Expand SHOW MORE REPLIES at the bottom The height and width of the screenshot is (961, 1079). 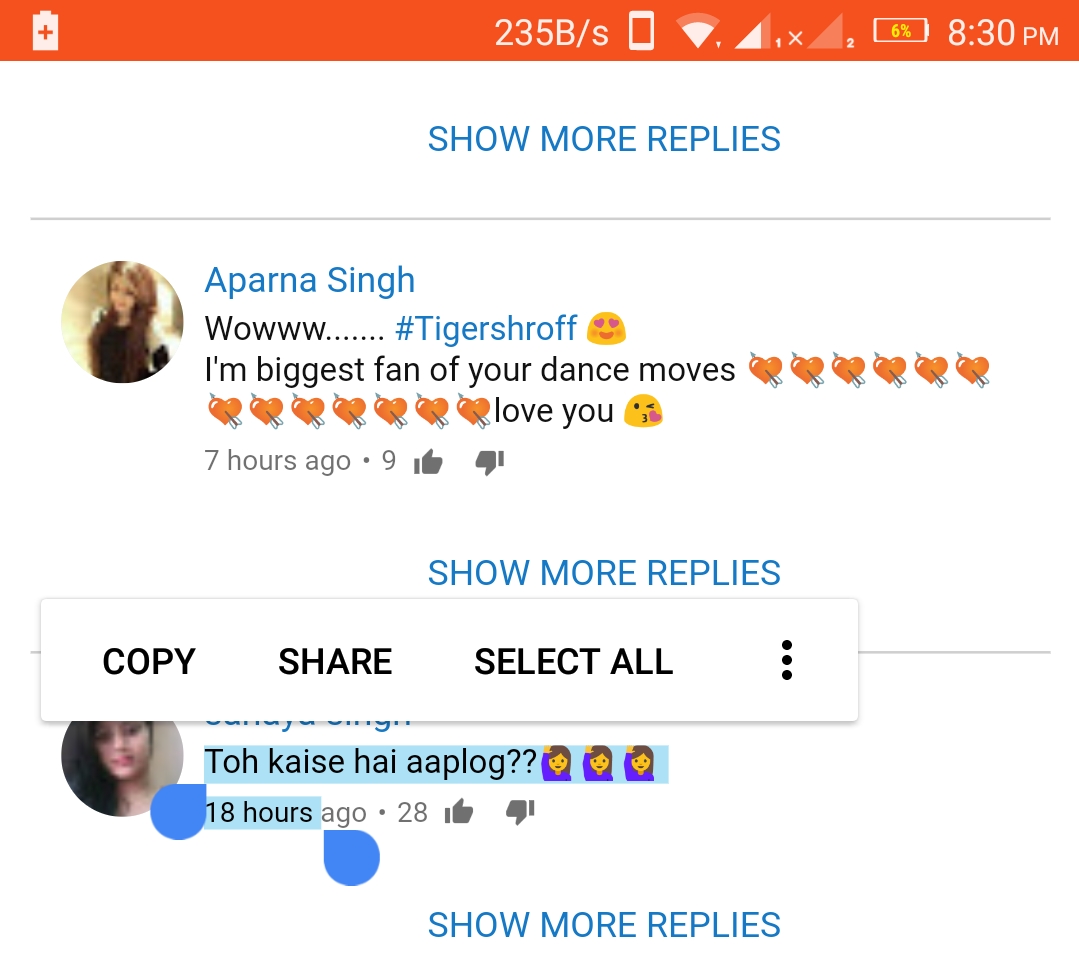(x=604, y=925)
